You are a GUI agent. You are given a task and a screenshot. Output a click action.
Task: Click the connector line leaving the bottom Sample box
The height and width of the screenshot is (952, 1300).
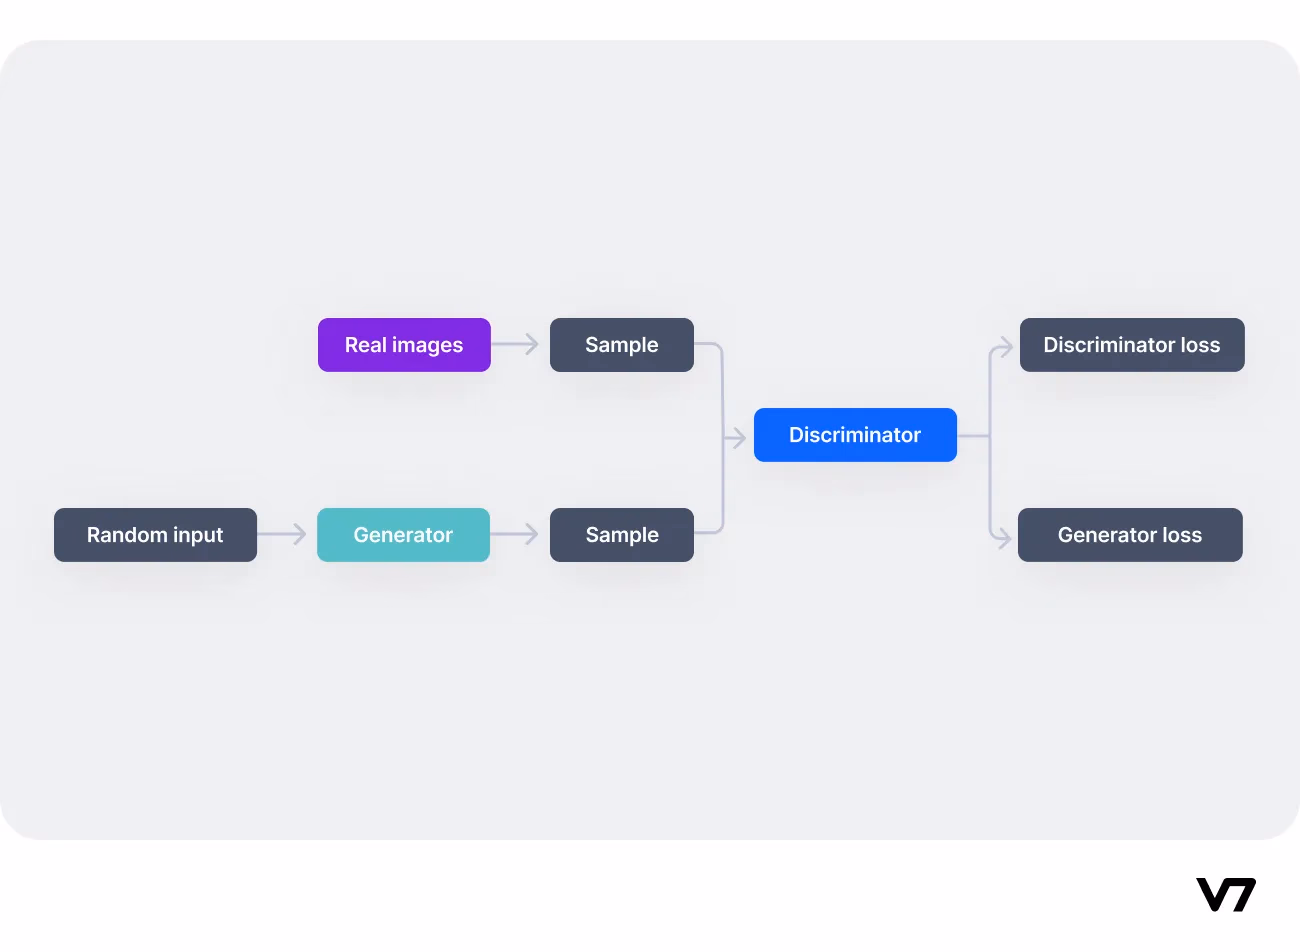pos(721,490)
